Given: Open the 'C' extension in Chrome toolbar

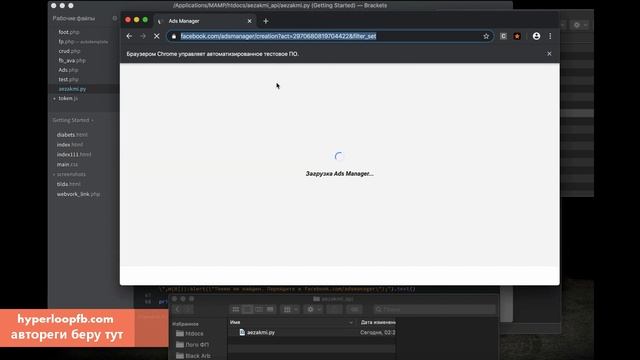Looking at the screenshot, I should 503,36.
